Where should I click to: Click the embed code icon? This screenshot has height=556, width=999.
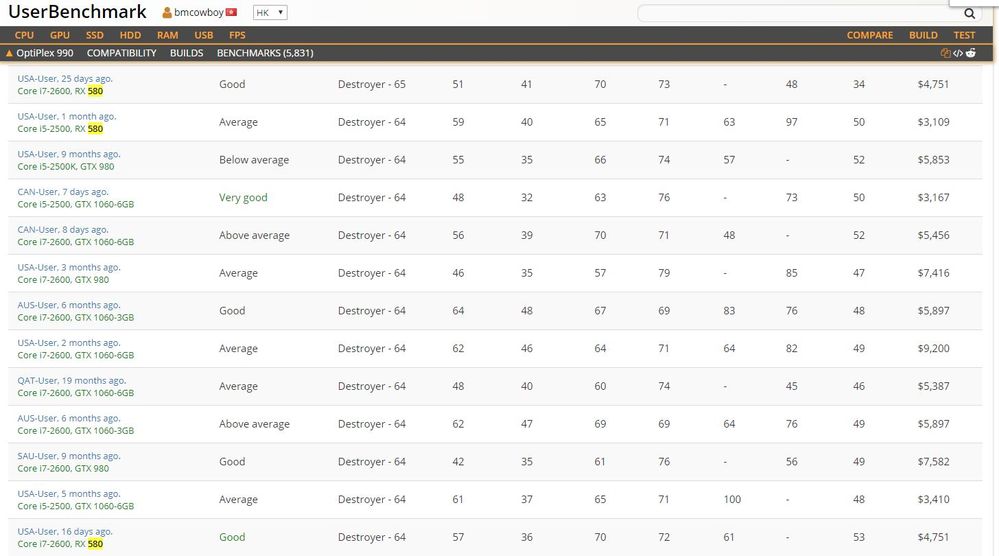click(958, 53)
